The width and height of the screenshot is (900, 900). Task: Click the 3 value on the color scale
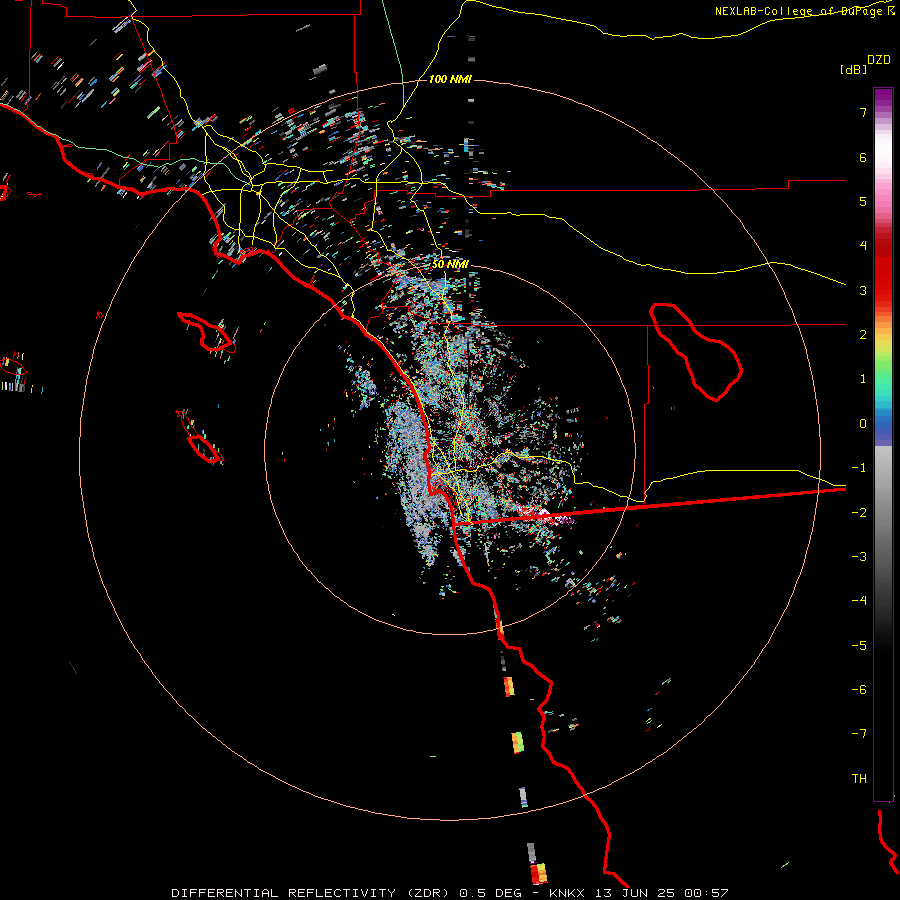point(863,290)
